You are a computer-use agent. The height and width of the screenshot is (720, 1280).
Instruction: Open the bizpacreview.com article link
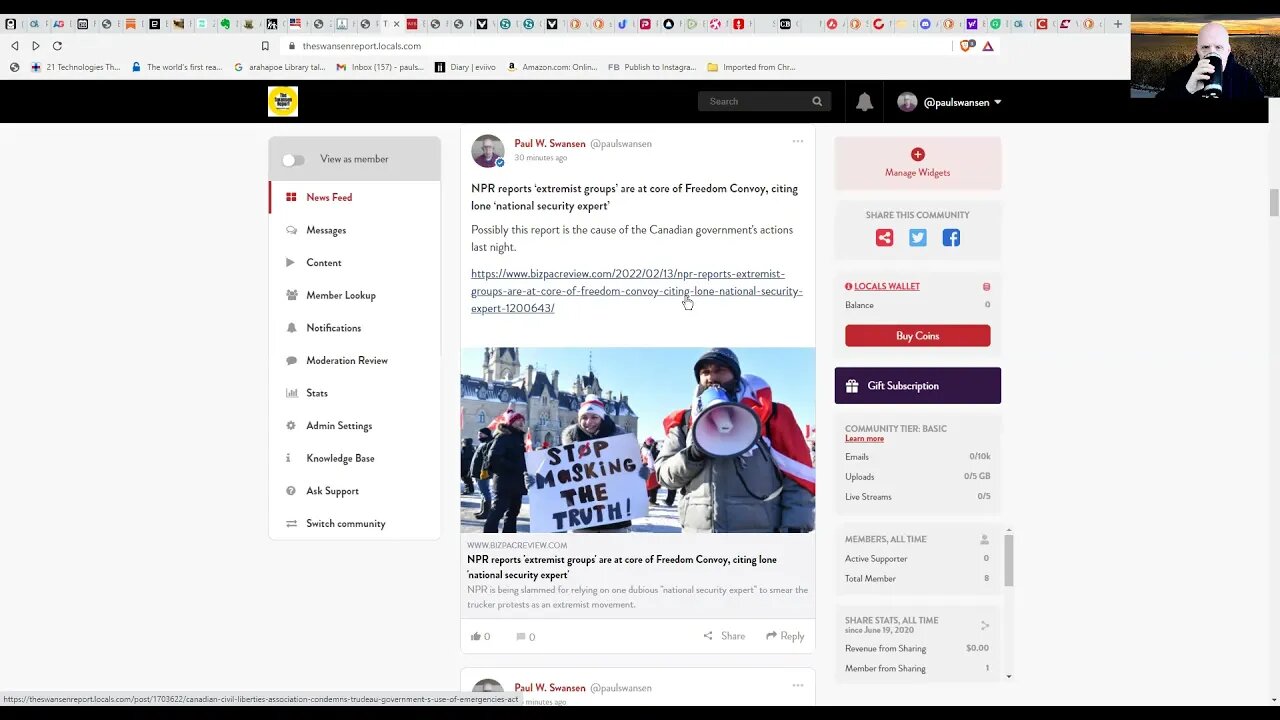coord(637,291)
